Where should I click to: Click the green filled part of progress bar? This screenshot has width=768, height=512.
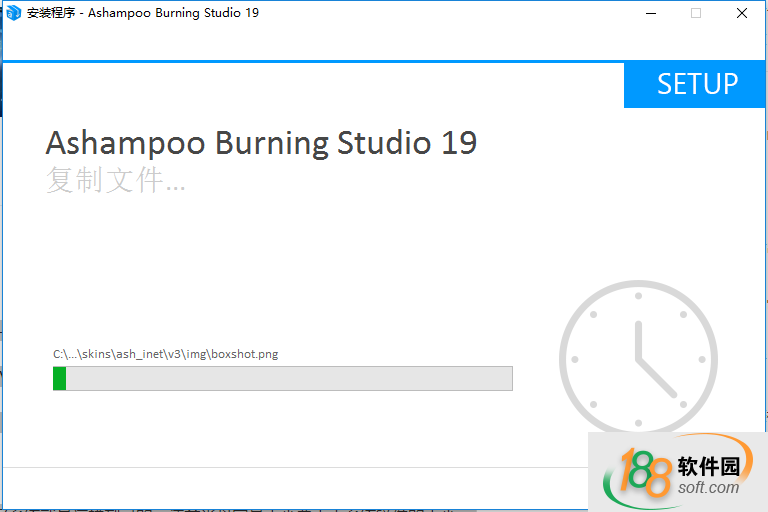tap(60, 378)
